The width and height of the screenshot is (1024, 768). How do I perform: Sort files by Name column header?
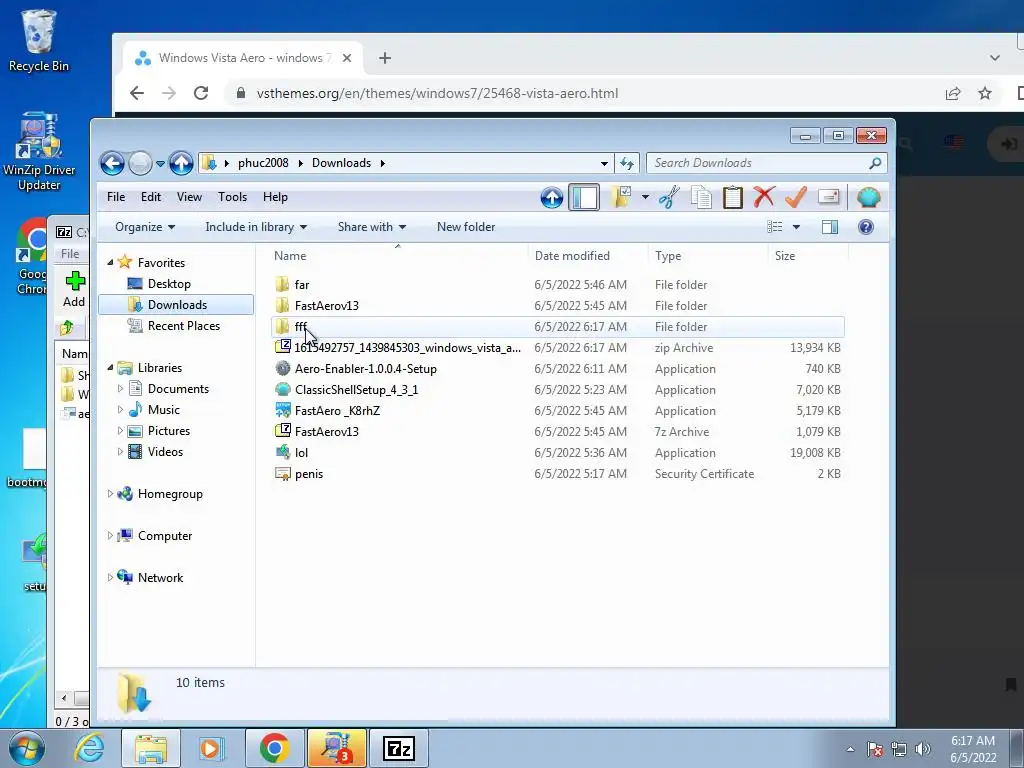[398, 256]
